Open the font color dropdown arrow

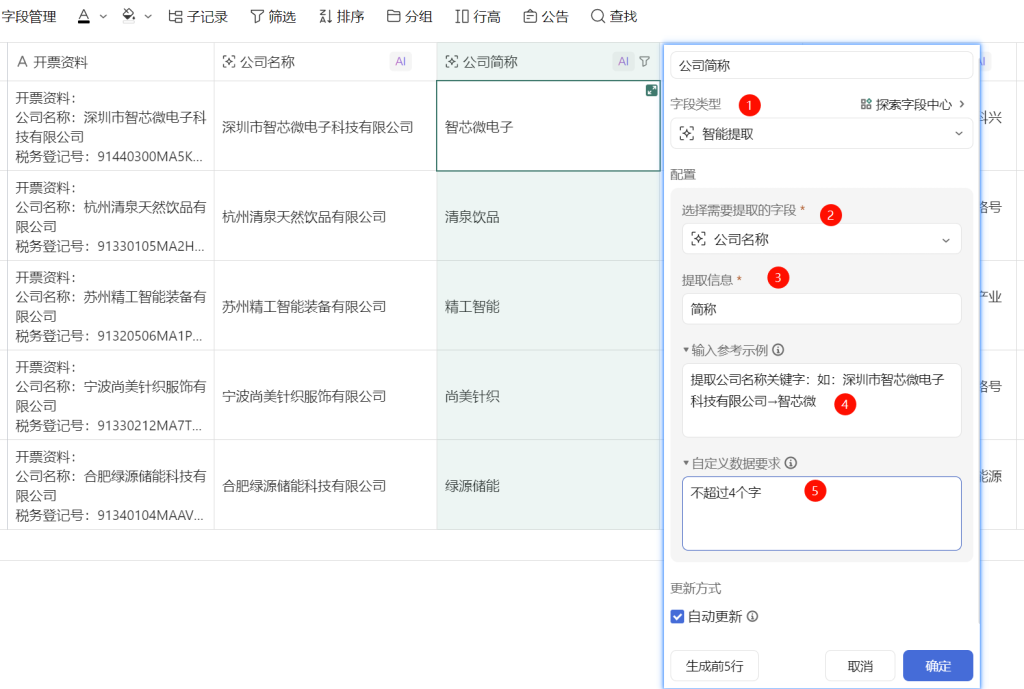(103, 17)
